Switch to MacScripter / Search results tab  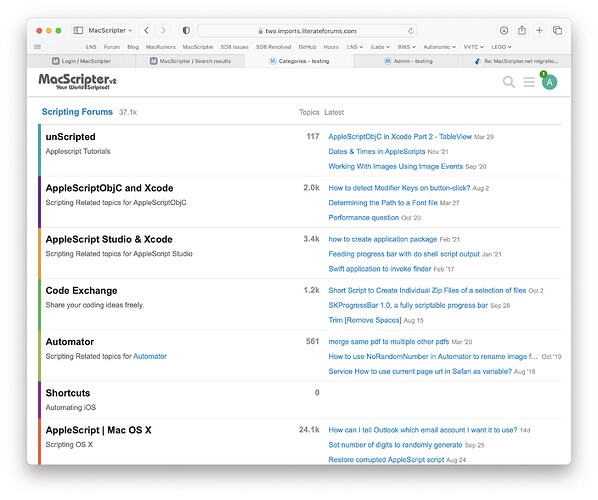click(190, 61)
